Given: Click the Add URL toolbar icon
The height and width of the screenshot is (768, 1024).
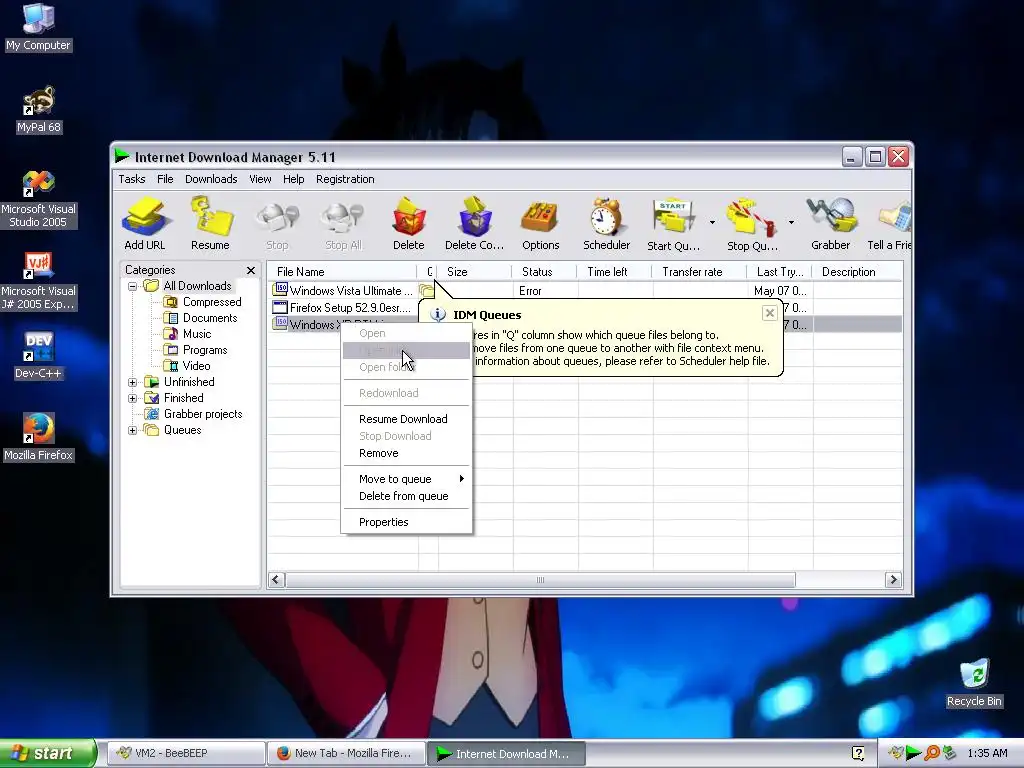Looking at the screenshot, I should tap(145, 224).
